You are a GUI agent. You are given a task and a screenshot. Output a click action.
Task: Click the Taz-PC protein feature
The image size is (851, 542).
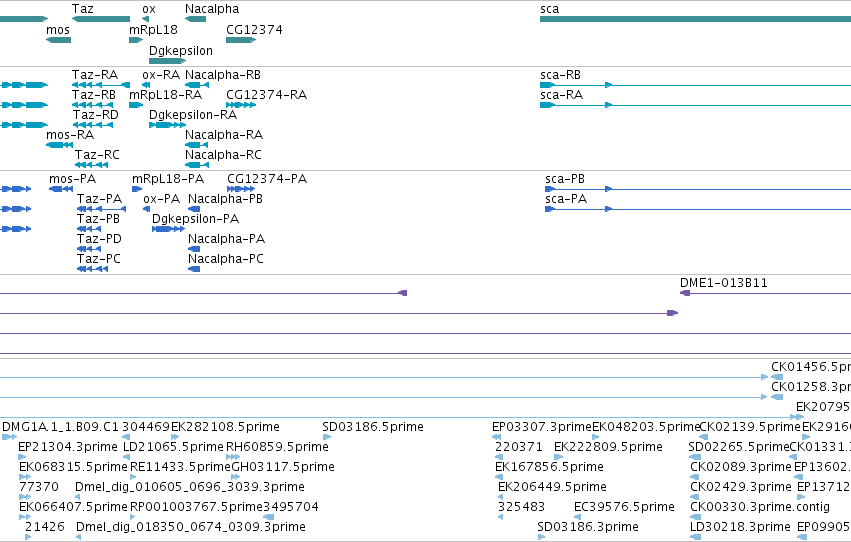(x=92, y=269)
